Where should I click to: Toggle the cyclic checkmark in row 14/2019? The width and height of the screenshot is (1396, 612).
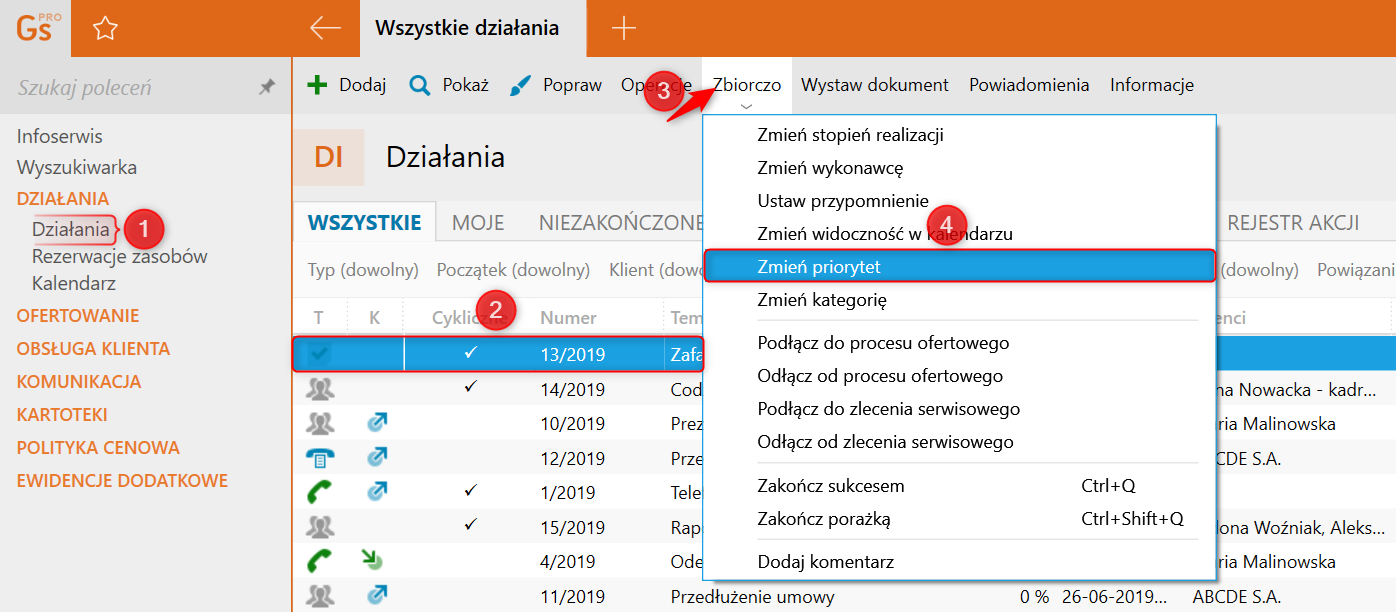(472, 387)
